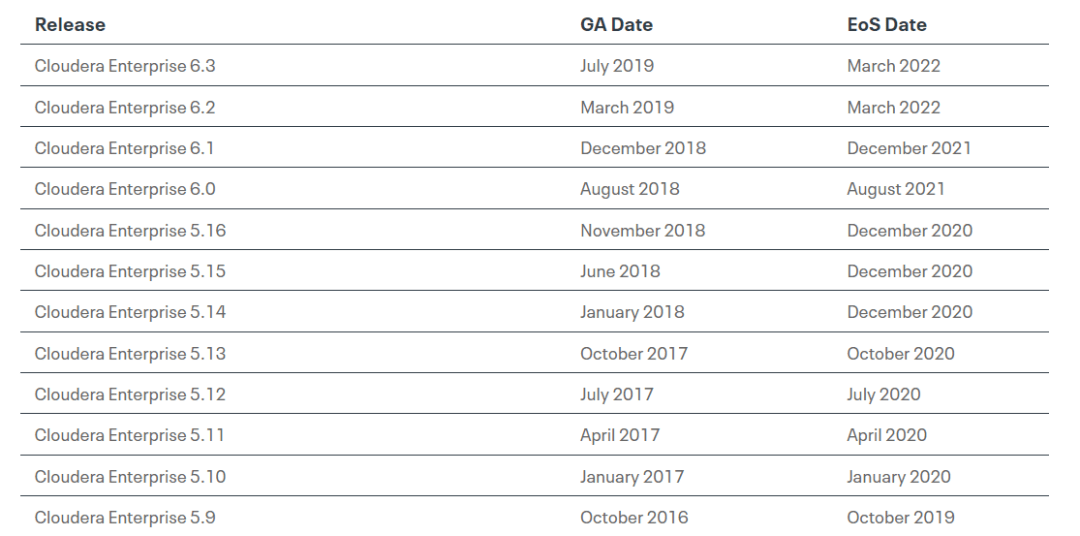Click the July 2019 GA date cell
The width and height of the screenshot is (1080, 536).
[x=616, y=65]
